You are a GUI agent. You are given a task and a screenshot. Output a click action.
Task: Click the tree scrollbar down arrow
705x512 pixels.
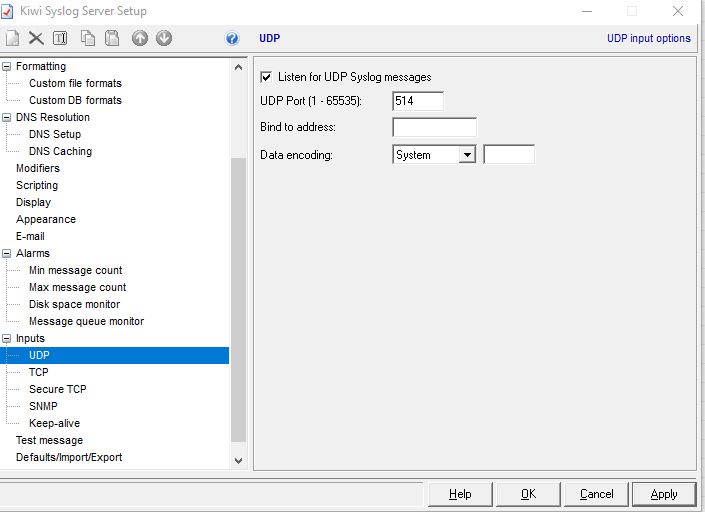coord(238,461)
